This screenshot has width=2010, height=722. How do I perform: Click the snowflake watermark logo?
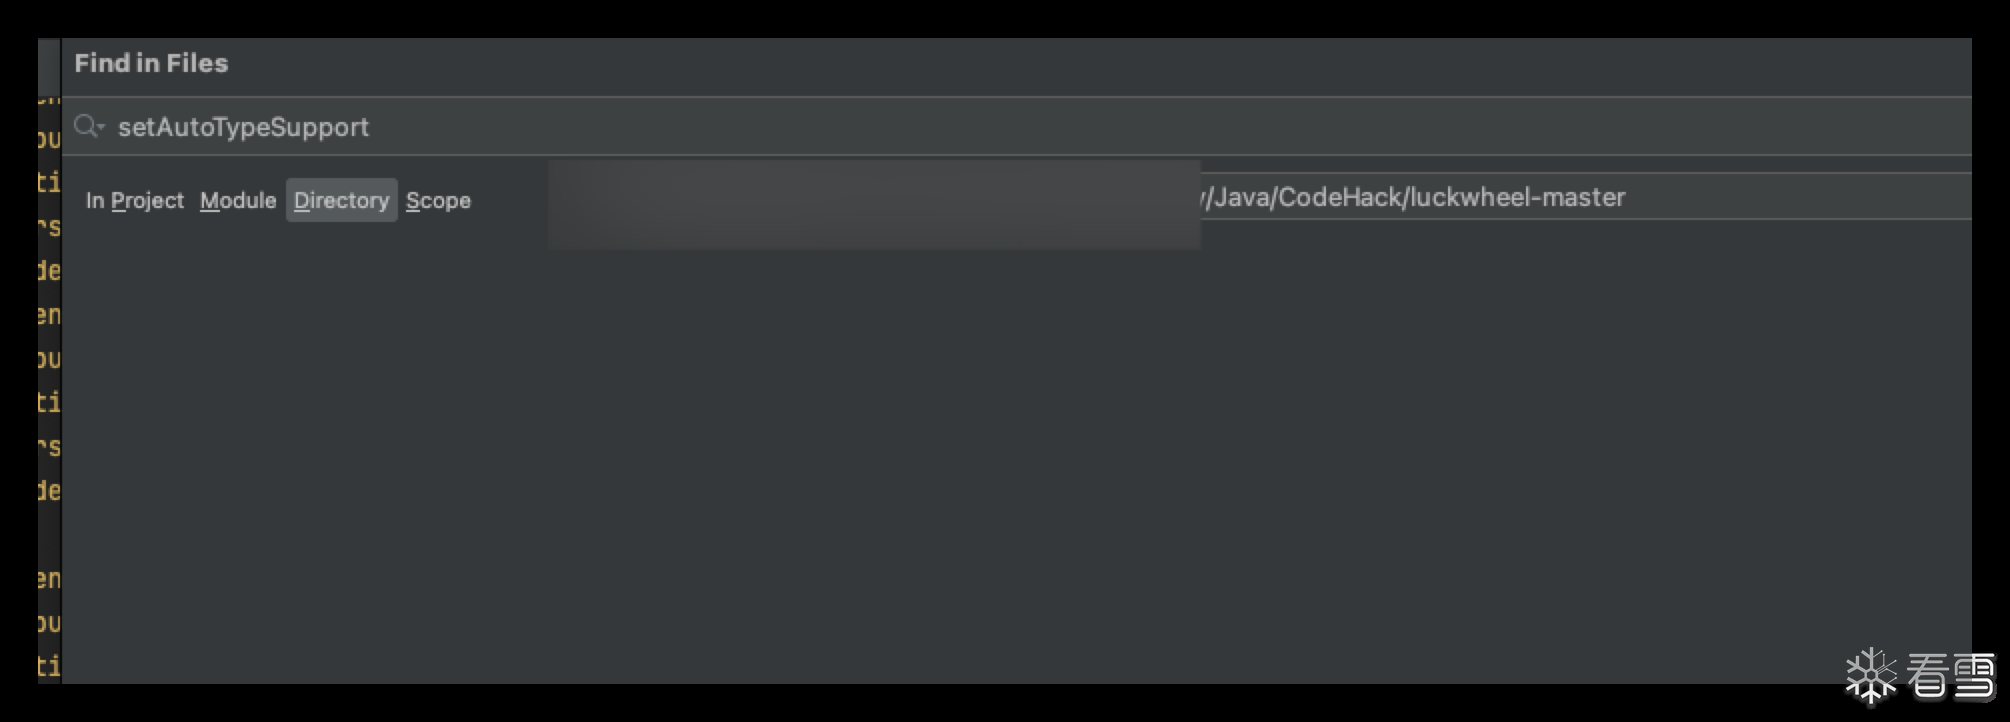pyautogui.click(x=1869, y=676)
